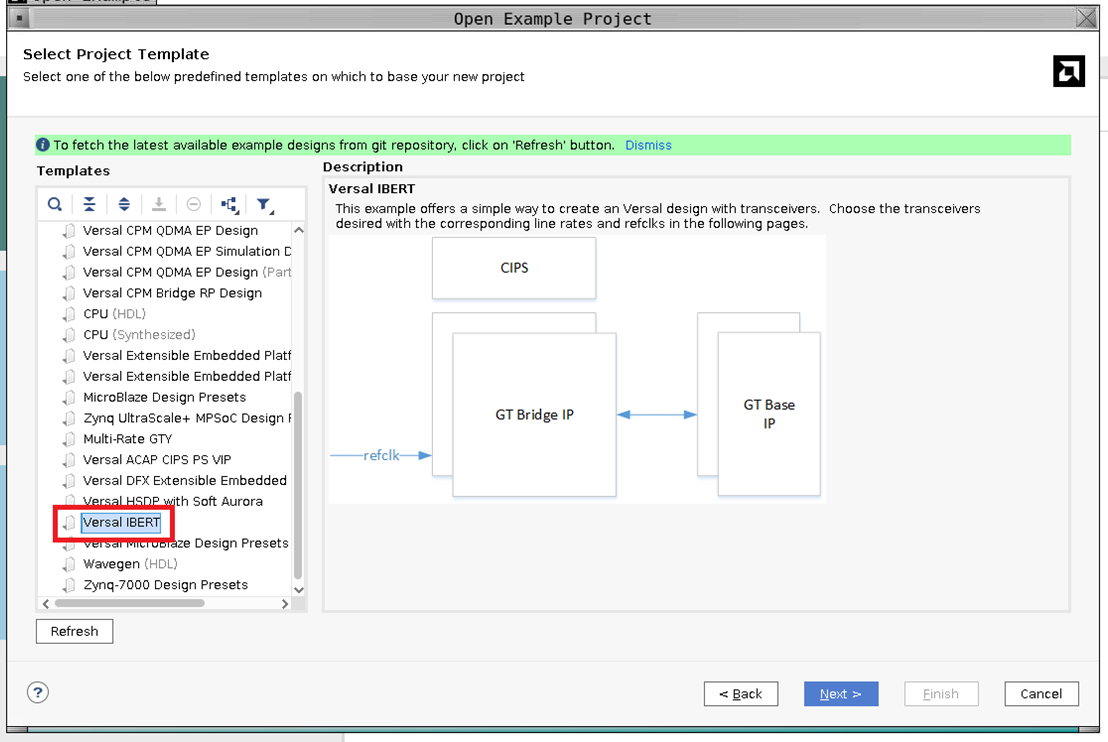Click the templates list left scroll arrow

point(46,603)
